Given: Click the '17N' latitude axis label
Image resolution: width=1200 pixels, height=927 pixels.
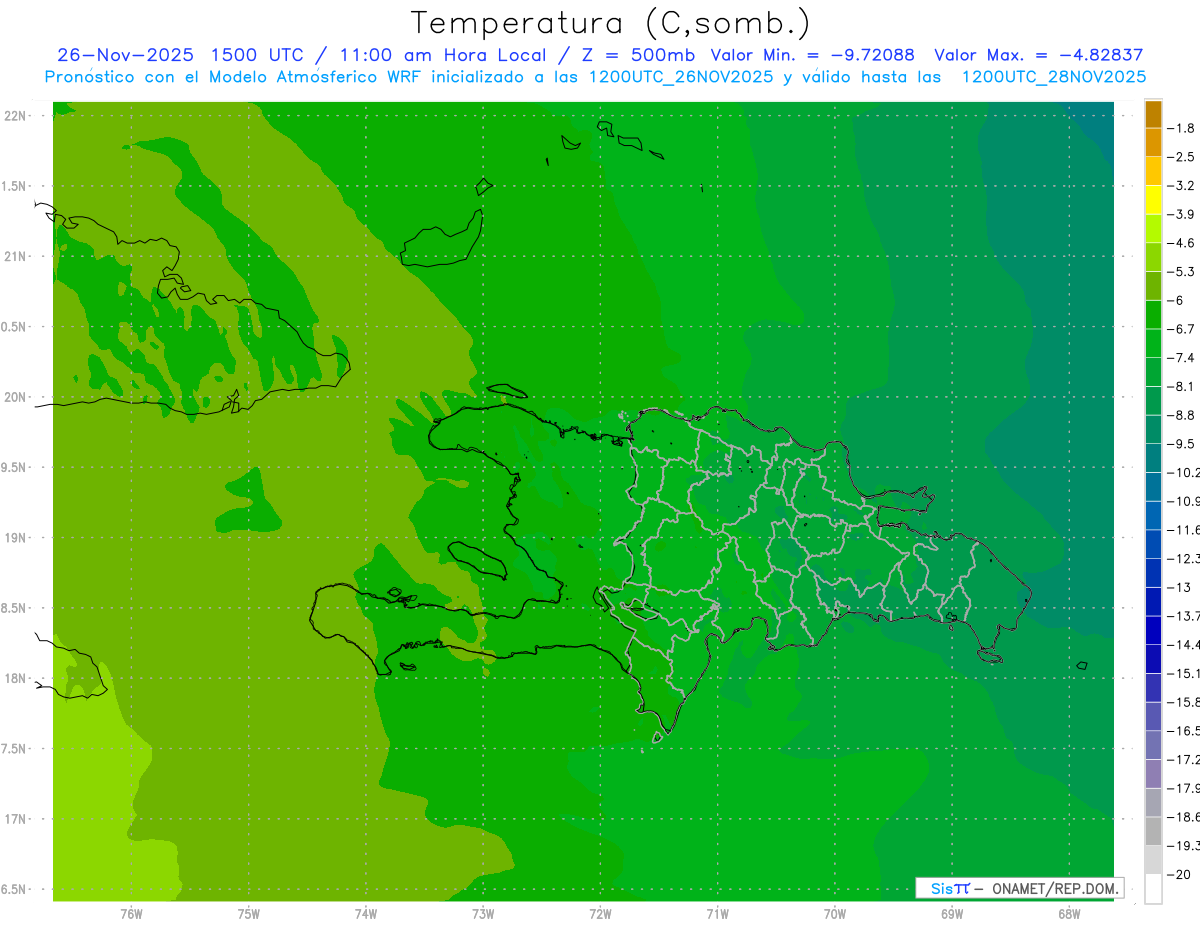Looking at the screenshot, I should click(x=14, y=819).
